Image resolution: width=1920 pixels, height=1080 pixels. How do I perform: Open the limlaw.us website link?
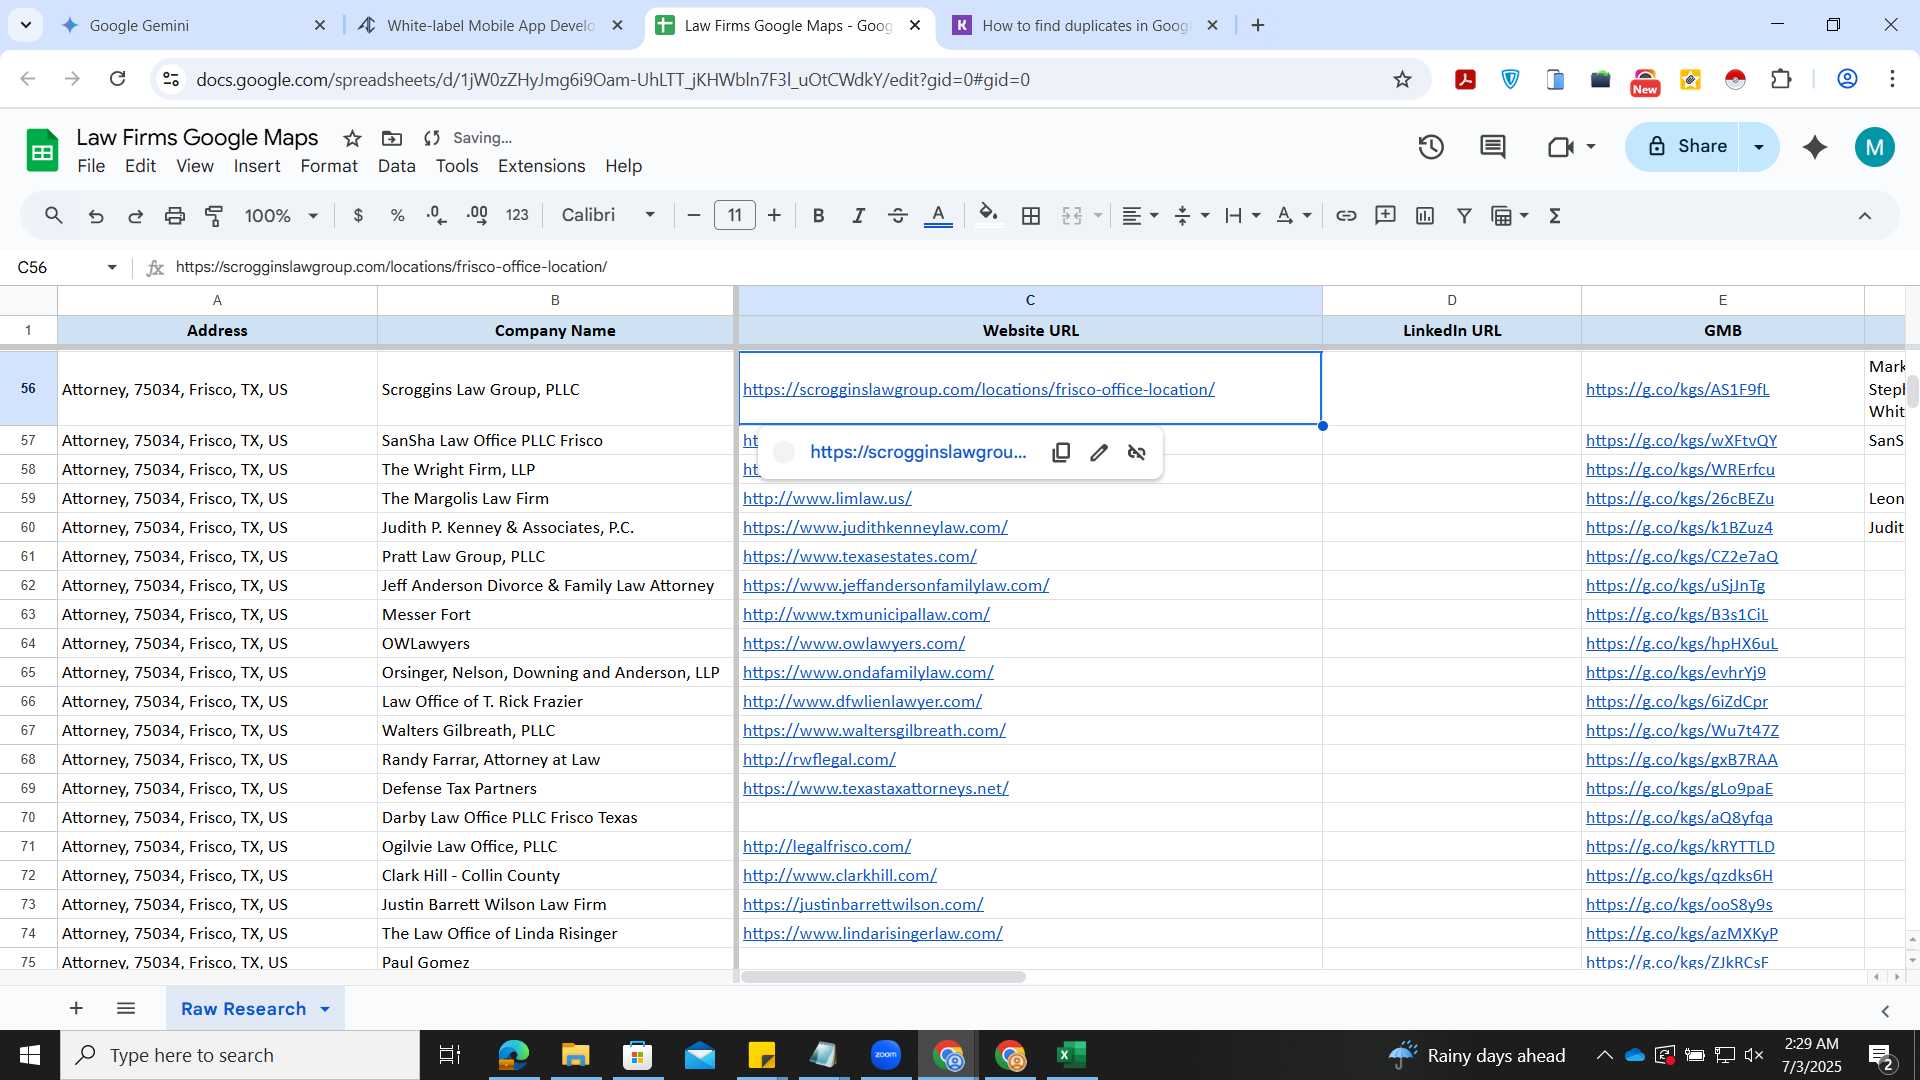click(827, 498)
